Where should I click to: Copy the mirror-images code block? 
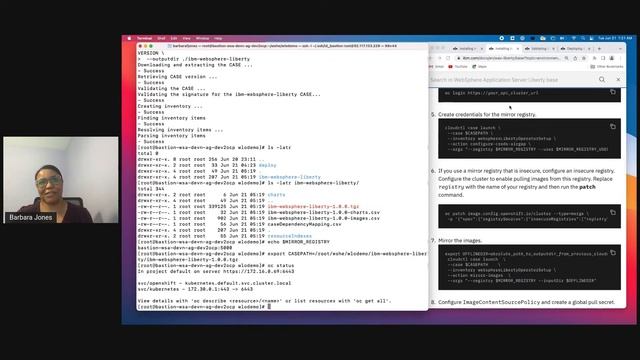coord(613,253)
